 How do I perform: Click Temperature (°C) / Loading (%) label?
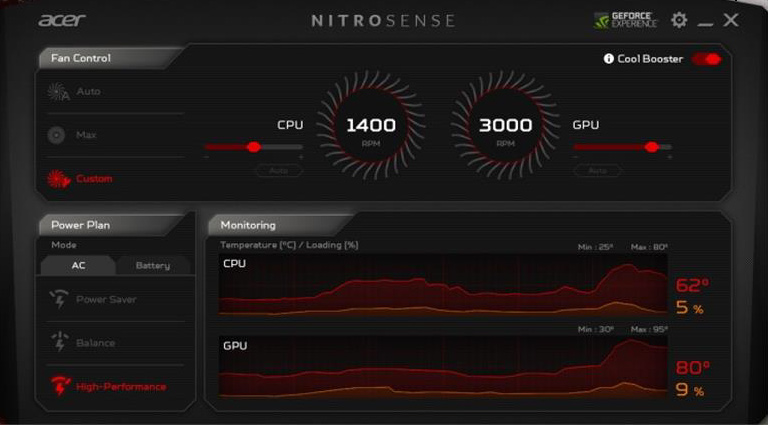point(289,245)
